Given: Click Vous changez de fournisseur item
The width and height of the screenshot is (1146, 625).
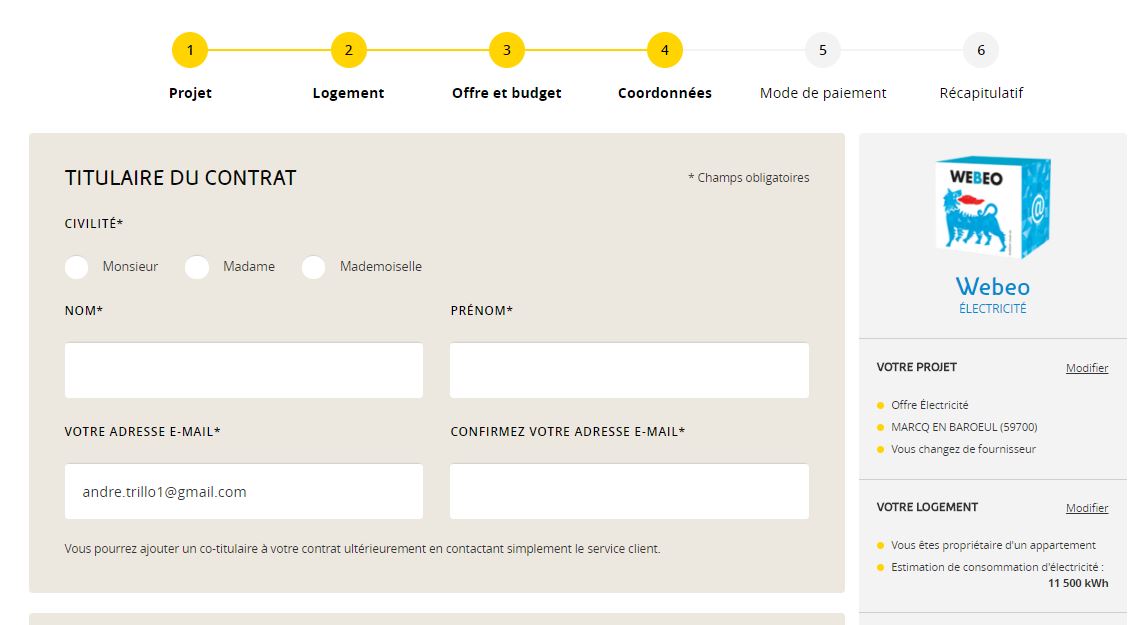Looking at the screenshot, I should [963, 449].
